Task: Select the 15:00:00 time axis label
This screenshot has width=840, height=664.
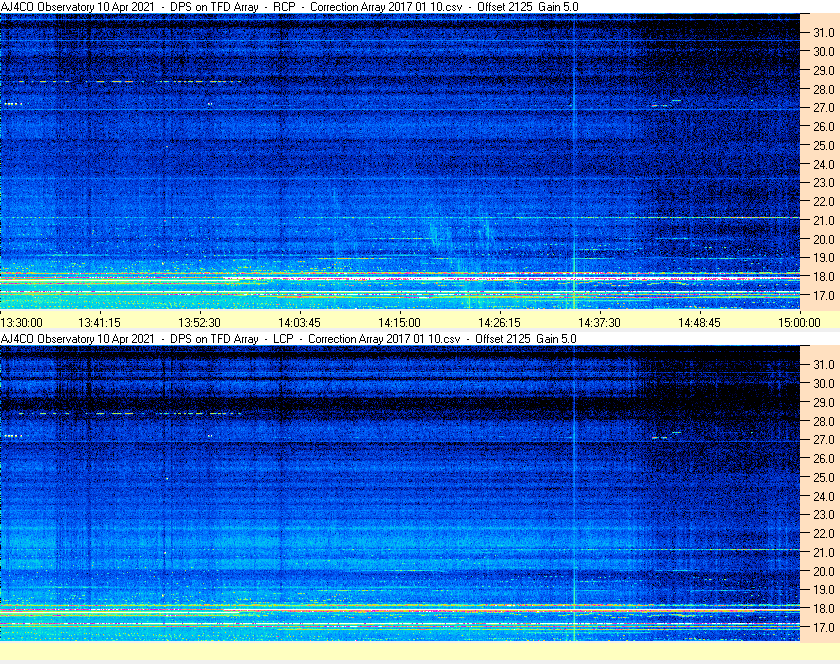Action: pos(799,323)
